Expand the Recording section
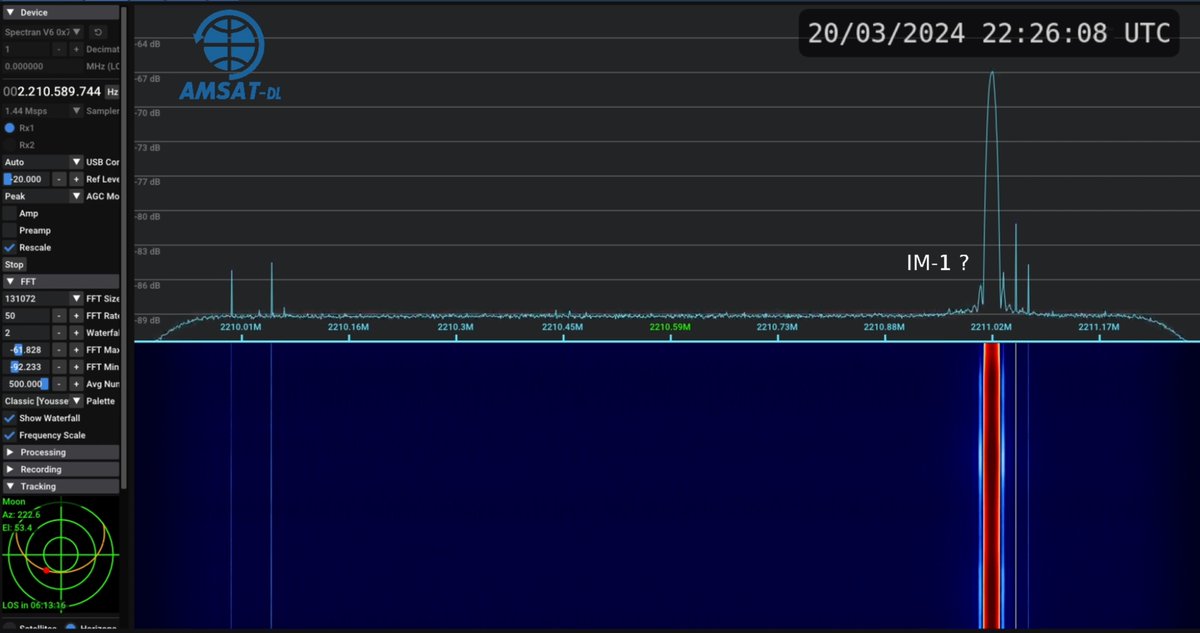 click(60, 469)
